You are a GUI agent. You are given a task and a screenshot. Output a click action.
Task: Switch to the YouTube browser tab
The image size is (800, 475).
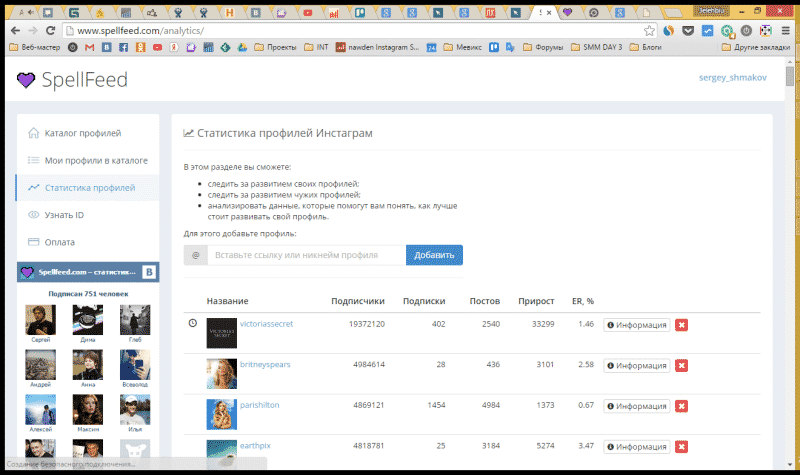[x=308, y=13]
